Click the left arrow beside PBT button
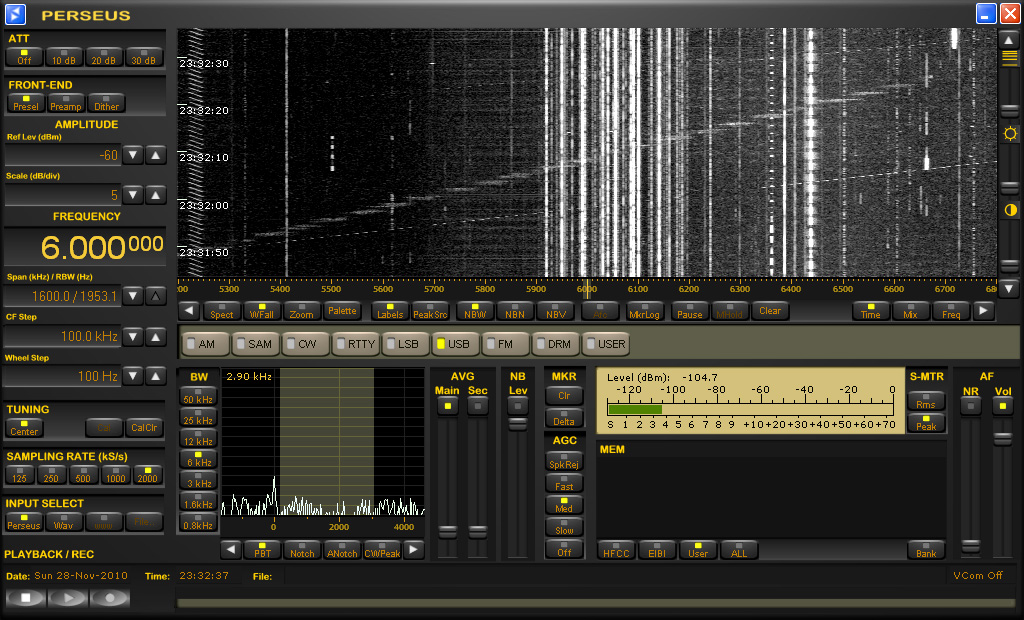 click(x=231, y=550)
